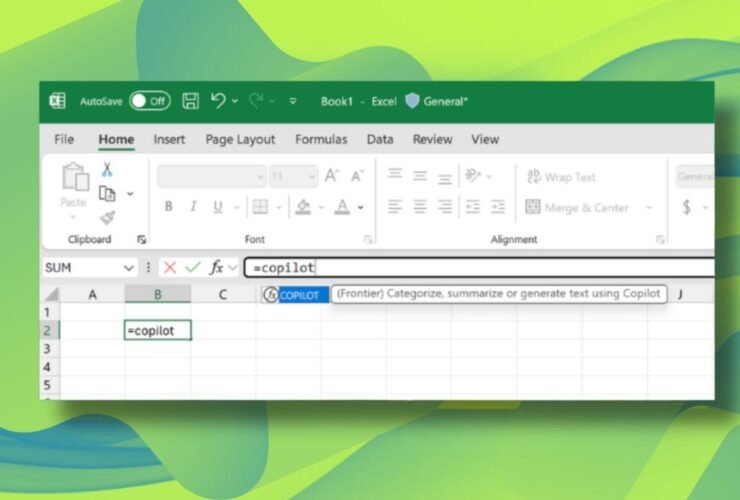Select COPILOT autocomplete suggestion
Screen dimensions: 740x500
coord(295,295)
